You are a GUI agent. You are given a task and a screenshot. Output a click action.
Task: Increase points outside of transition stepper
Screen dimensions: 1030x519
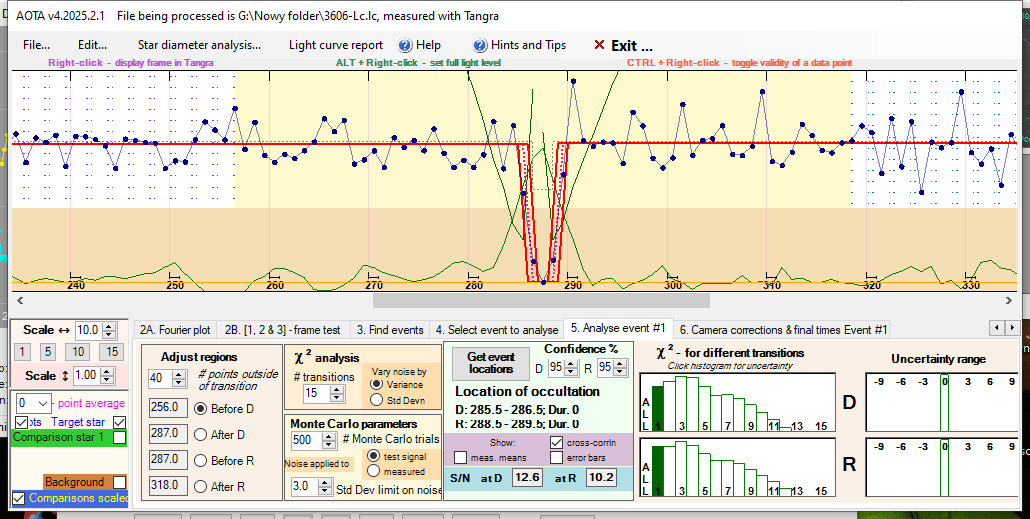click(x=178, y=374)
